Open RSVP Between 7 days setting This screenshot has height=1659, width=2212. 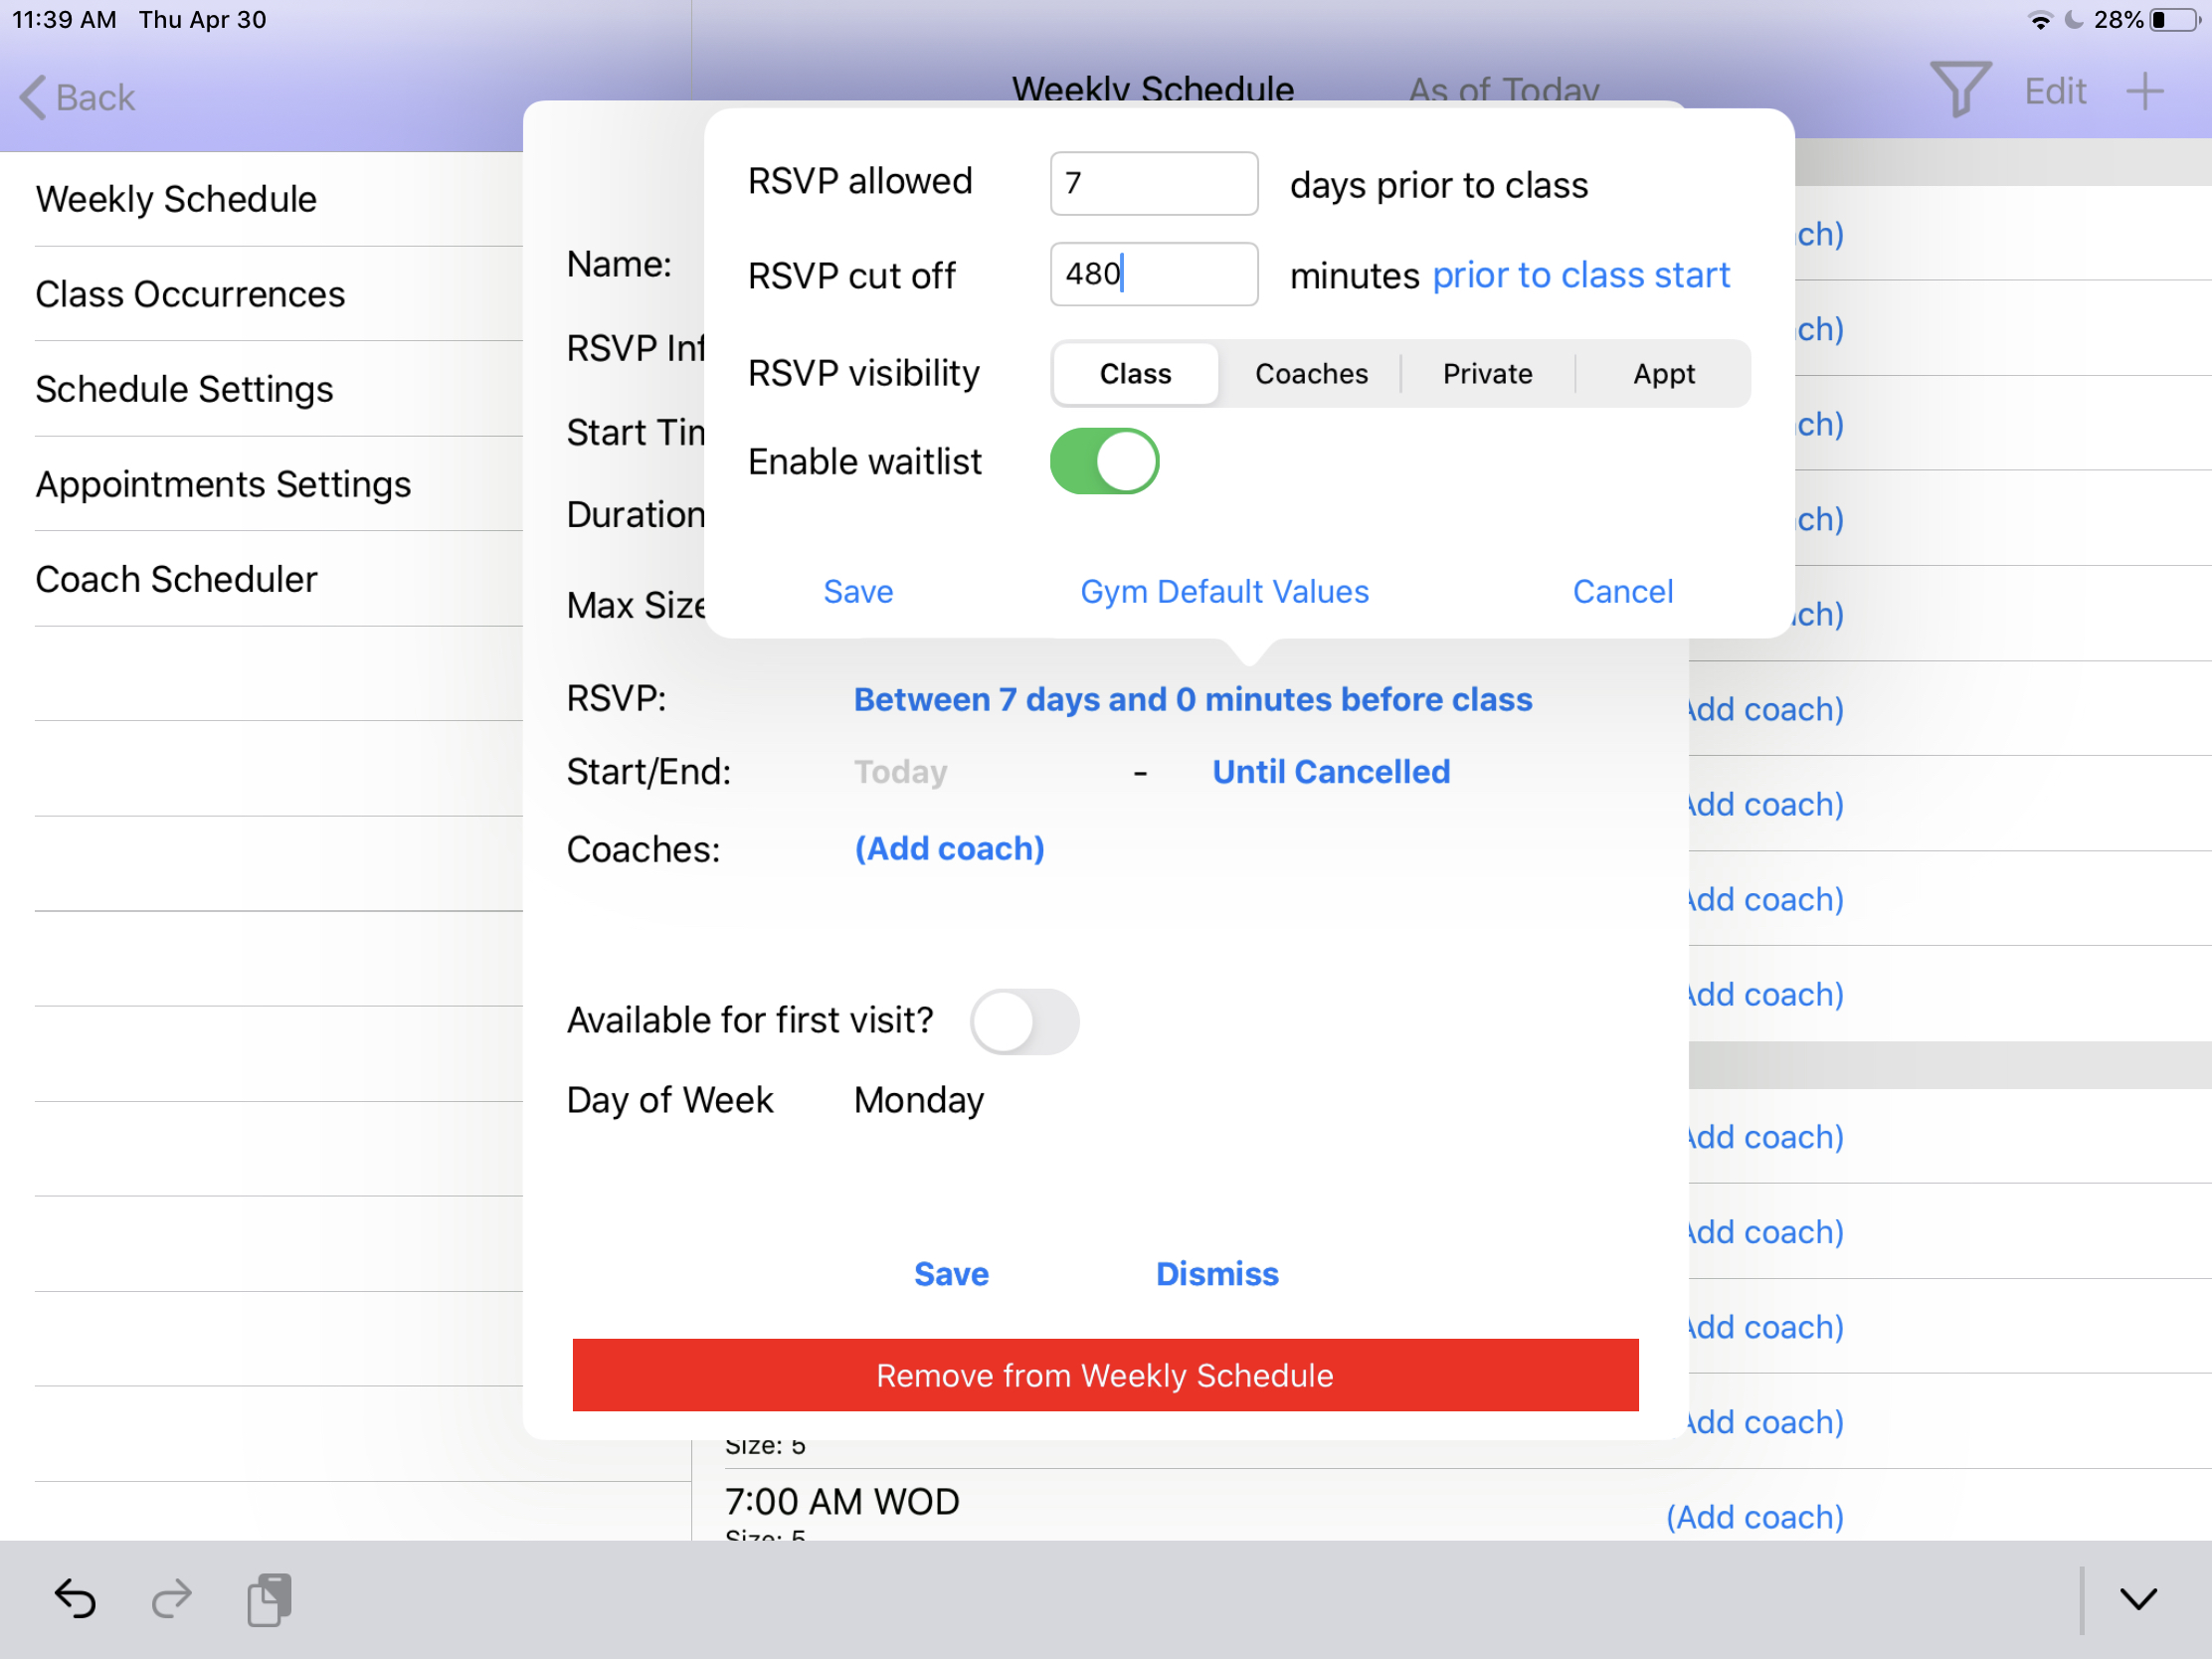pos(1192,699)
